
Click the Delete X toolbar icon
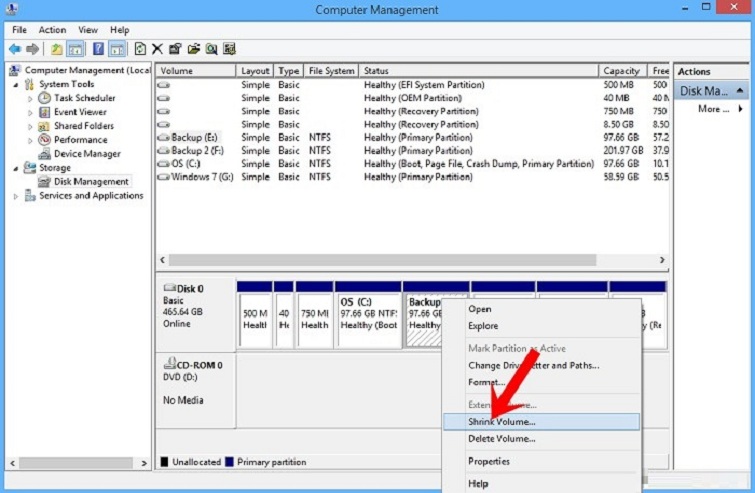click(x=158, y=48)
